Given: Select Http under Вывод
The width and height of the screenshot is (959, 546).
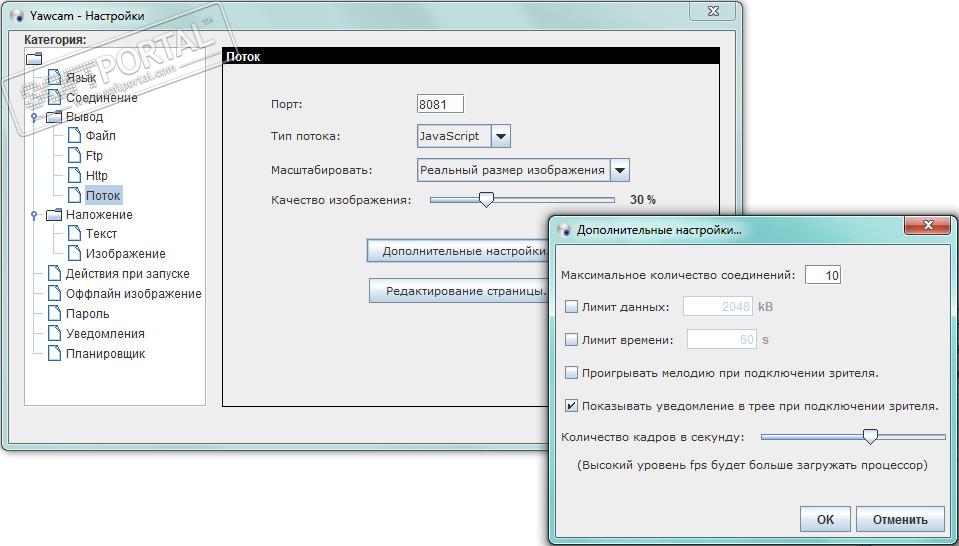Looking at the screenshot, I should pyautogui.click(x=97, y=175).
